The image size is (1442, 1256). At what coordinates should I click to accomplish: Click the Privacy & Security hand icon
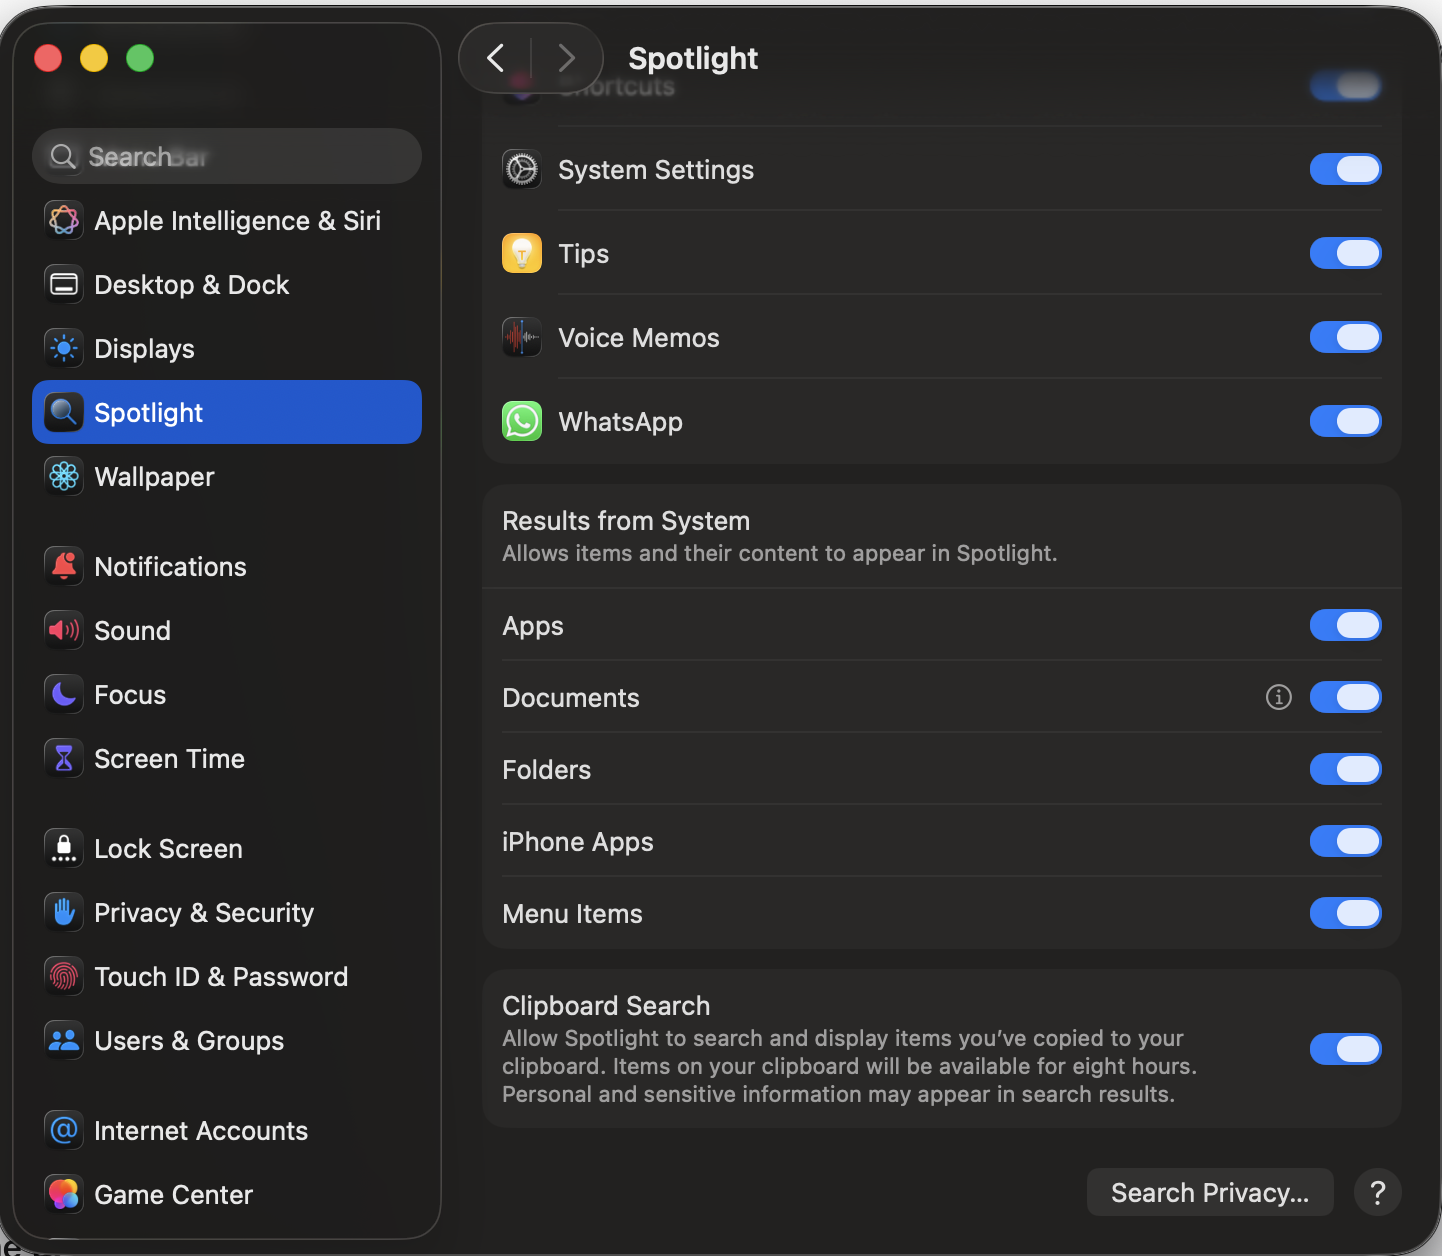[64, 912]
